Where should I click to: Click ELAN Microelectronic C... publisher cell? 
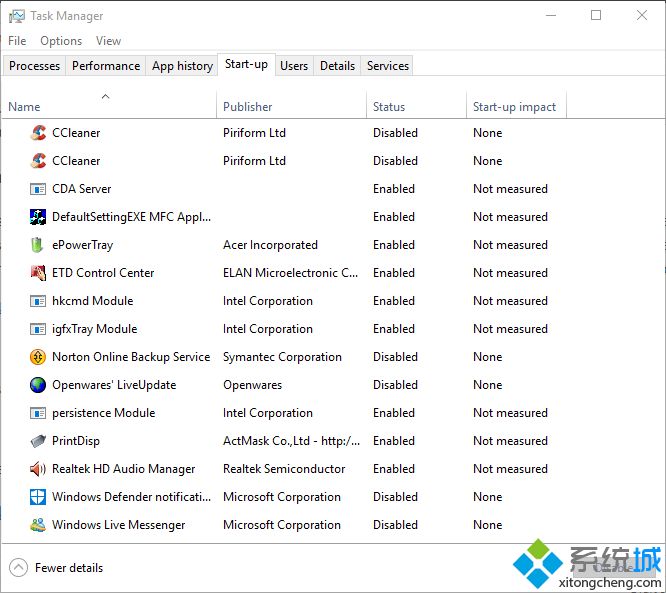point(291,273)
